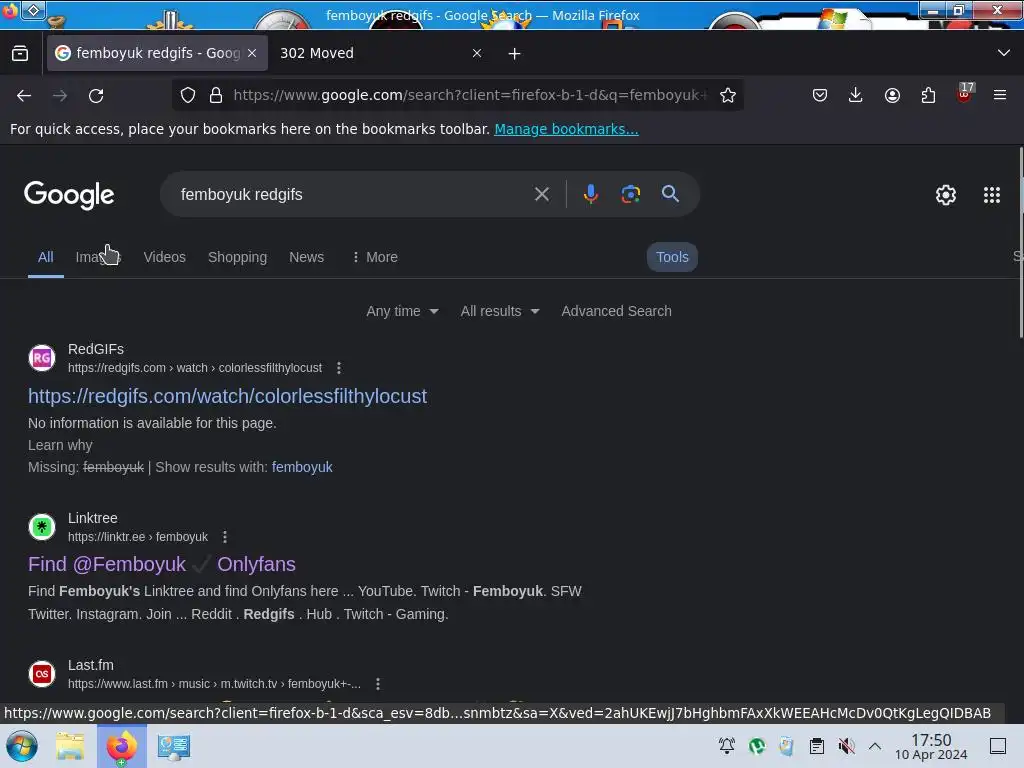Open the List all tabs dropdown
This screenshot has height=768, width=1024.
(1004, 53)
